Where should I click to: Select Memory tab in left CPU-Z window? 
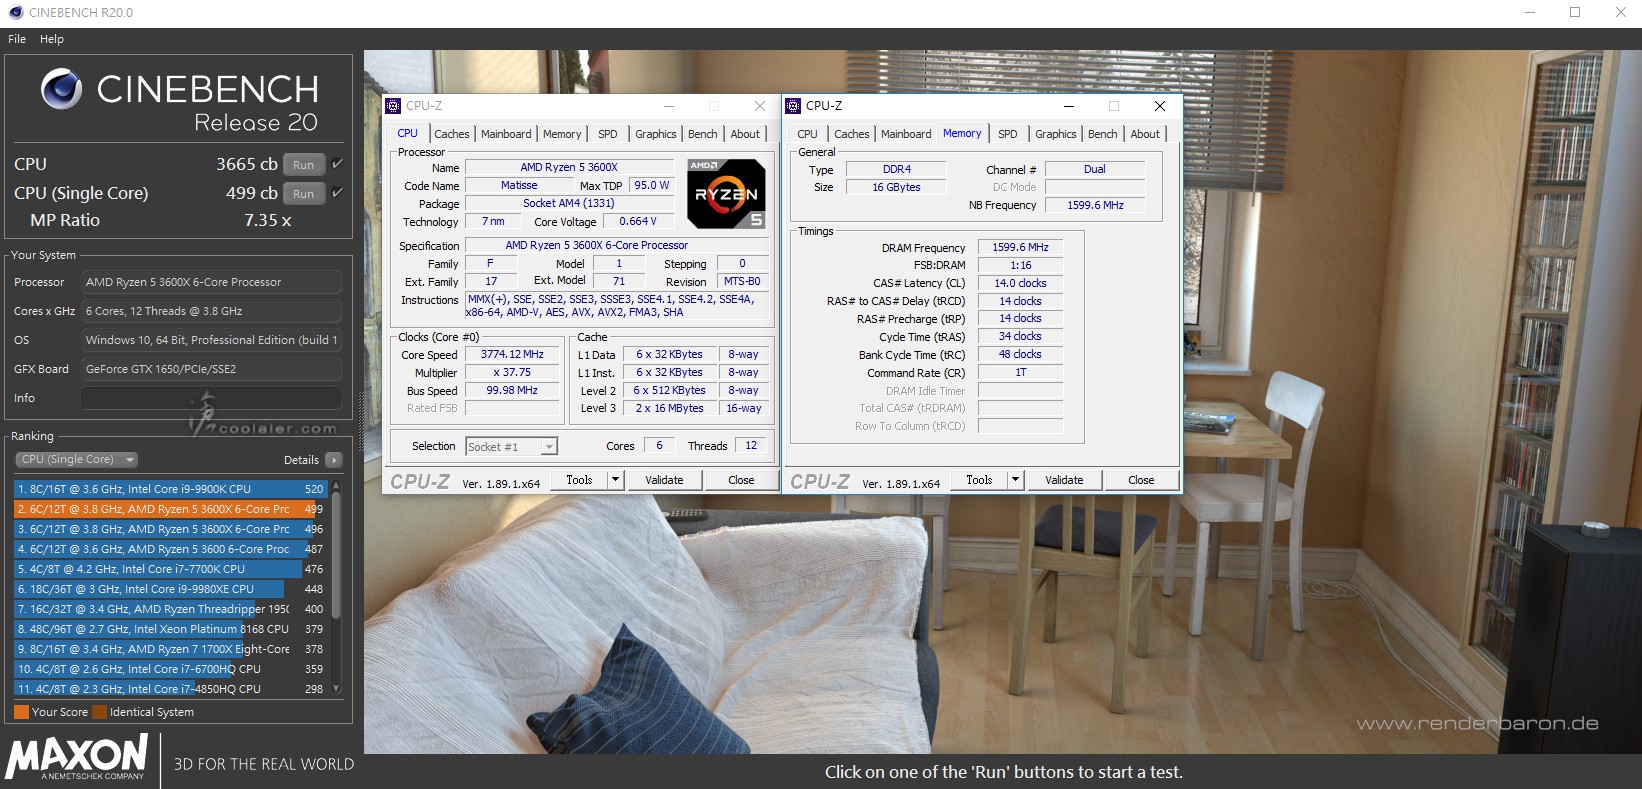pyautogui.click(x=562, y=134)
